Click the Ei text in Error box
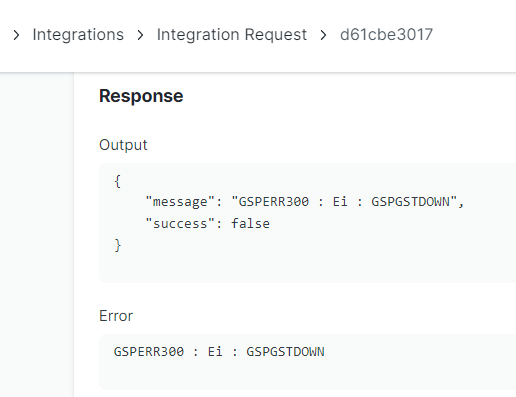This screenshot has width=516, height=397. (215, 352)
